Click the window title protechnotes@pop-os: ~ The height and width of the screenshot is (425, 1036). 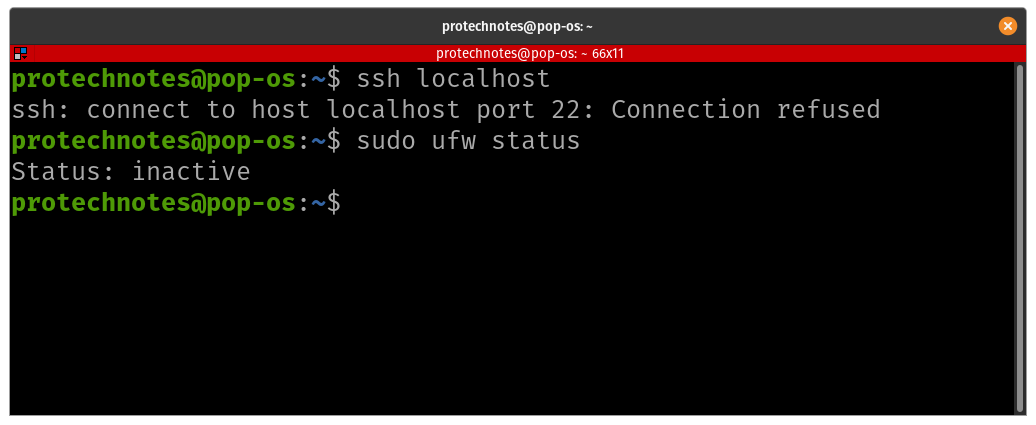(518, 26)
